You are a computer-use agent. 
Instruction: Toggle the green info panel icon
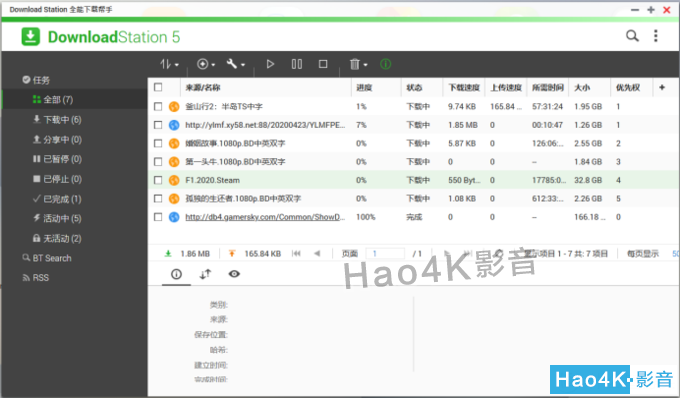(x=386, y=64)
